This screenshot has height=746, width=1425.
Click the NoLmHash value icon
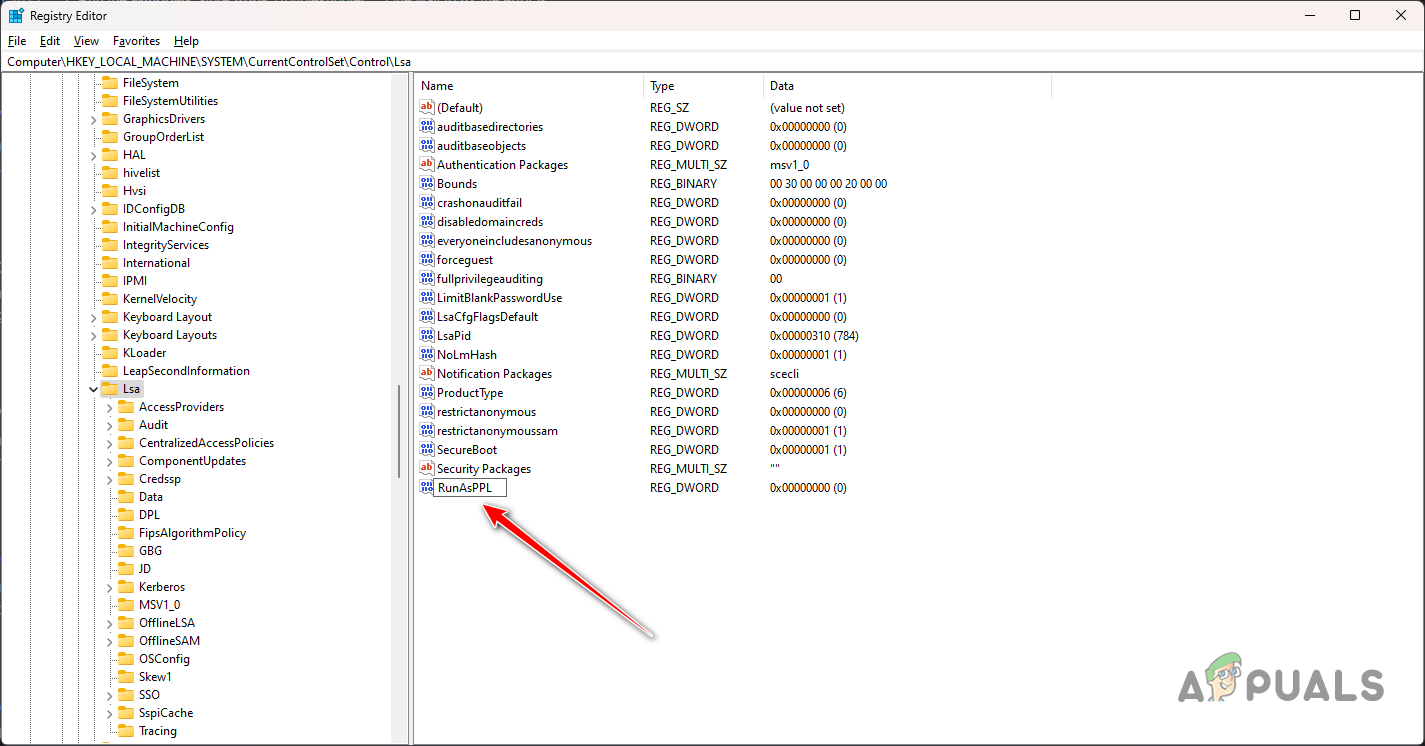[427, 355]
